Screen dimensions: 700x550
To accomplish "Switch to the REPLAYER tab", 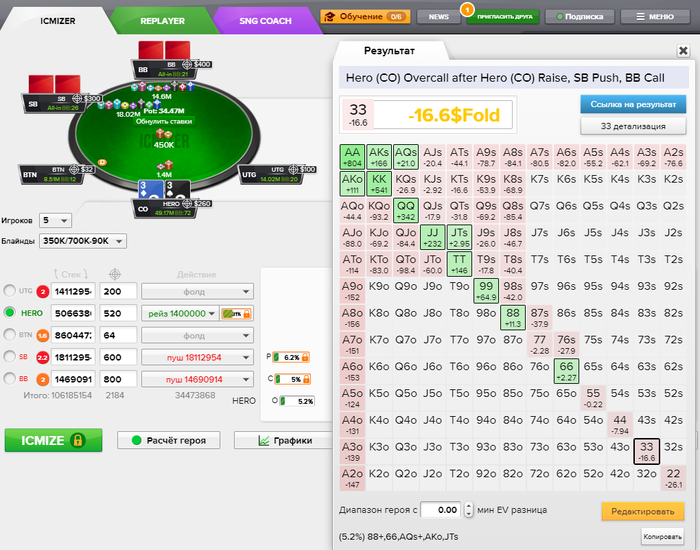I will click(162, 21).
